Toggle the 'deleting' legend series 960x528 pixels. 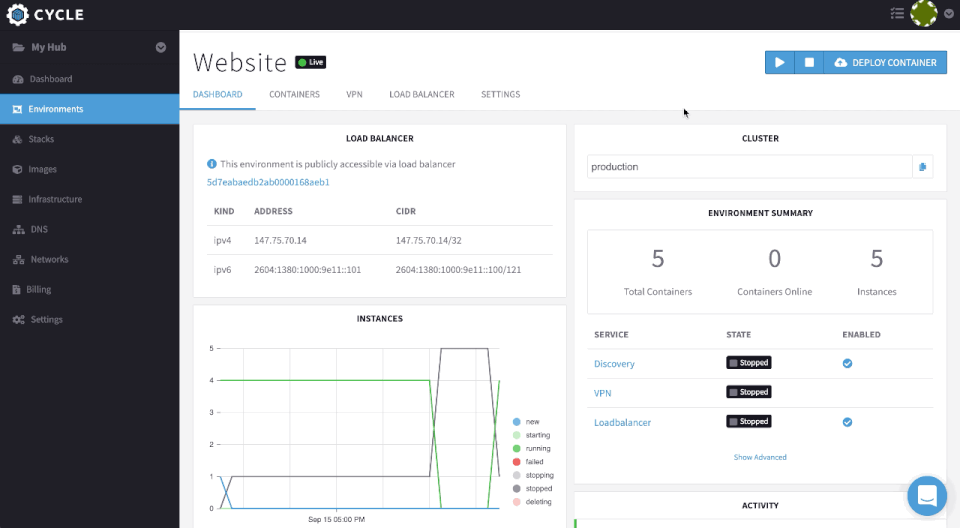532,502
